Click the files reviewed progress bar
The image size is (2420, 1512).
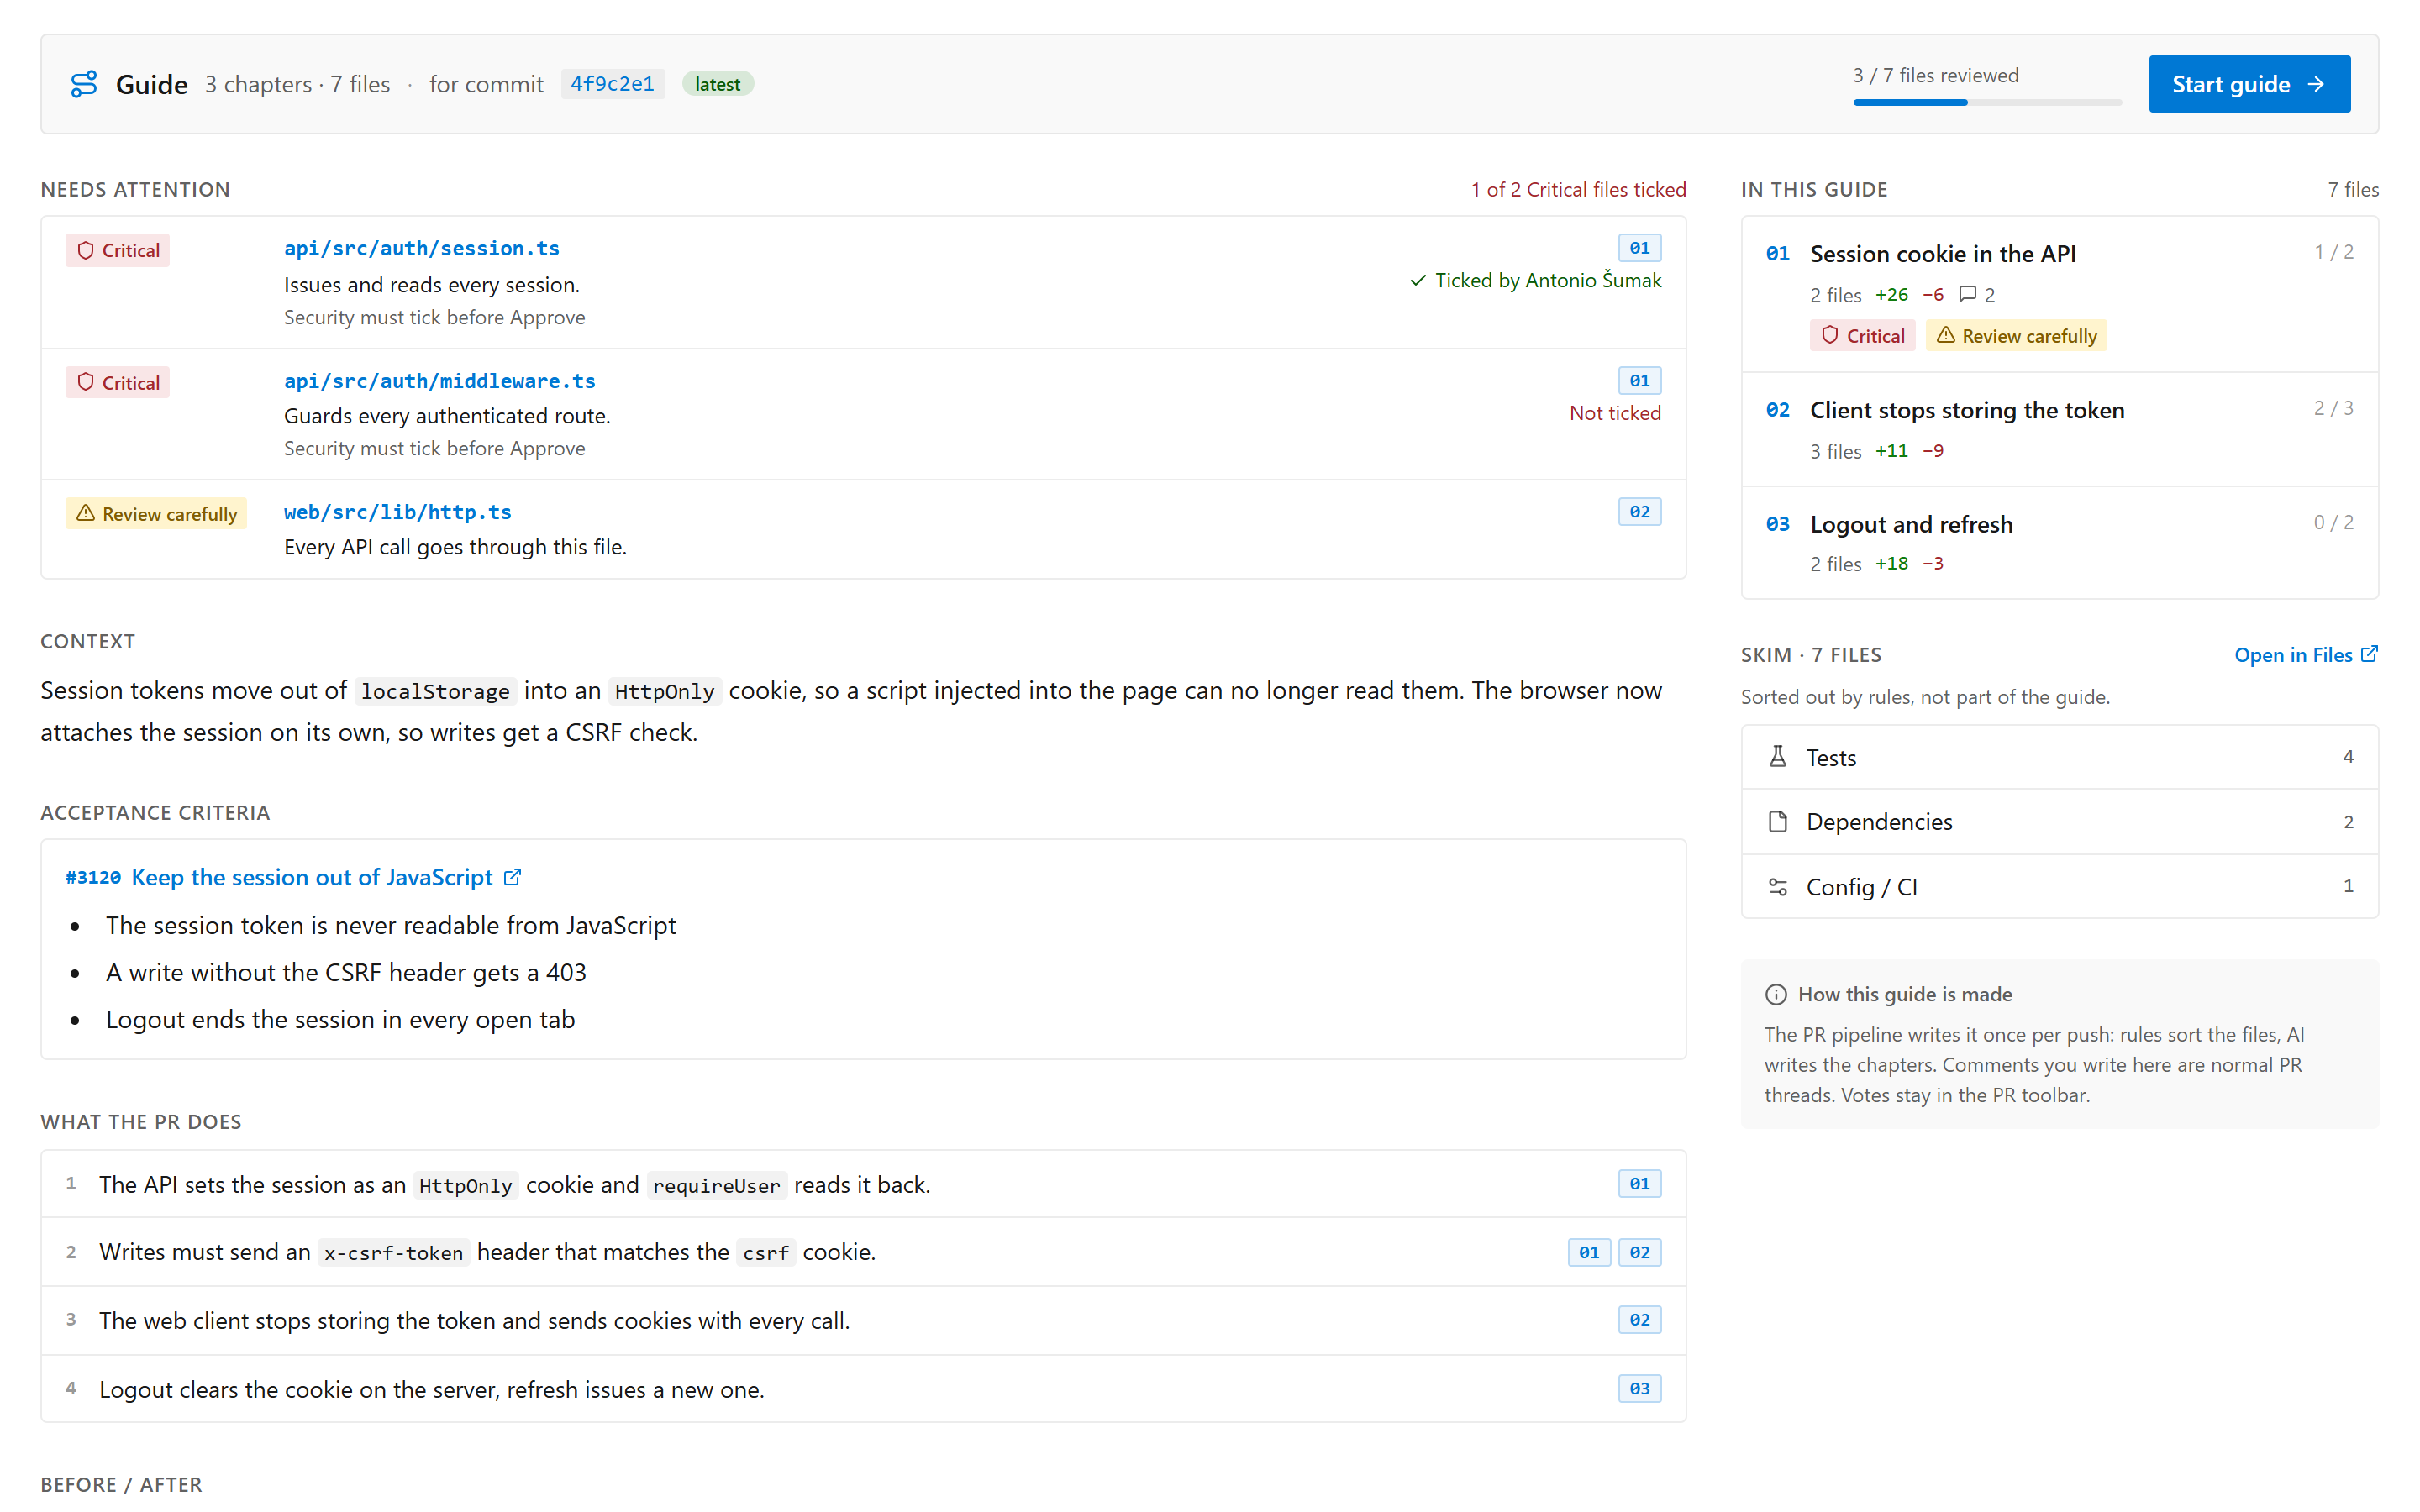pyautogui.click(x=1987, y=102)
